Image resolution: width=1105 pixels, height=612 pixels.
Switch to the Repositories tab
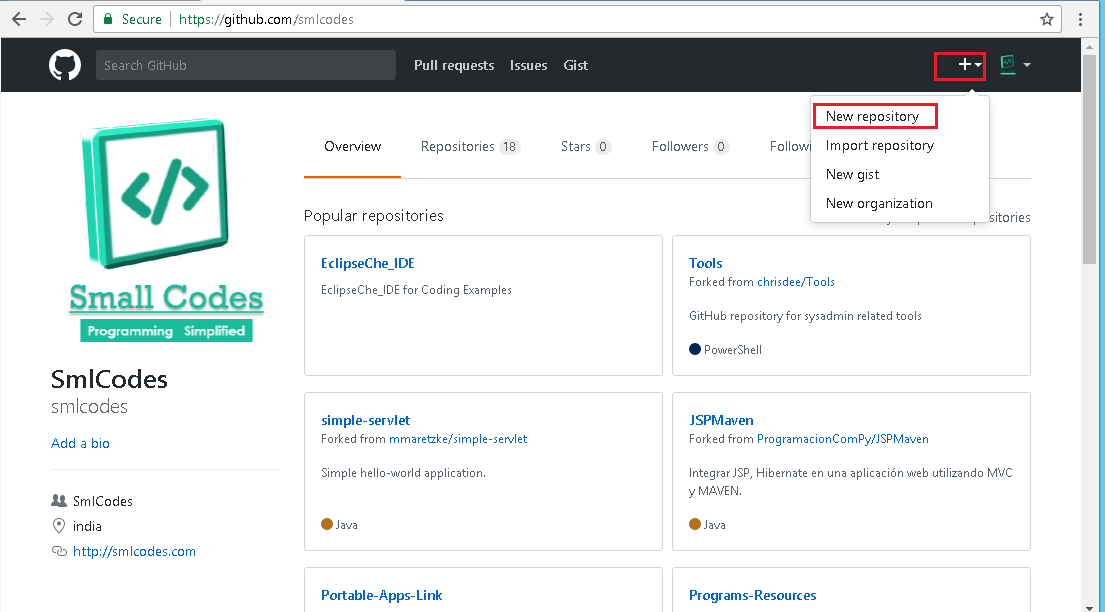pyautogui.click(x=469, y=147)
